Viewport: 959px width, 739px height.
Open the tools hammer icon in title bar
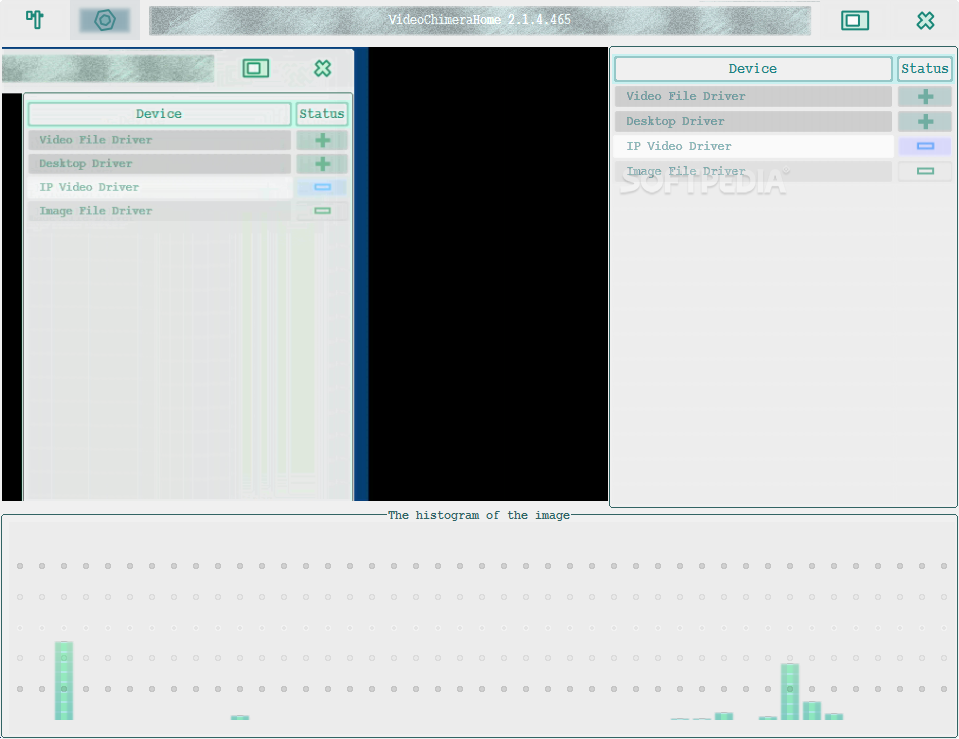35,20
